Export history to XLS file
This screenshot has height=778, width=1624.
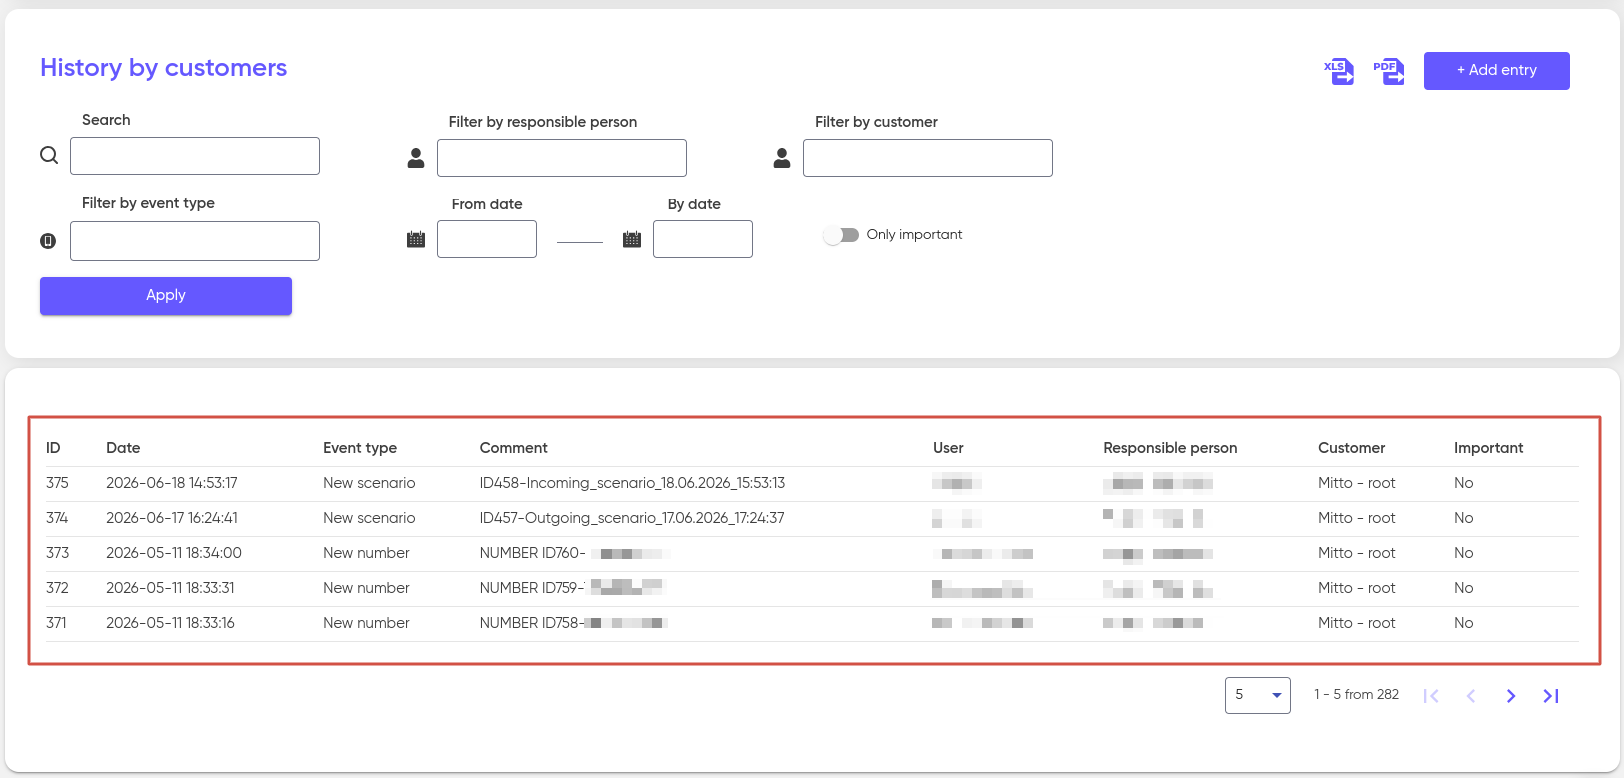pyautogui.click(x=1339, y=71)
